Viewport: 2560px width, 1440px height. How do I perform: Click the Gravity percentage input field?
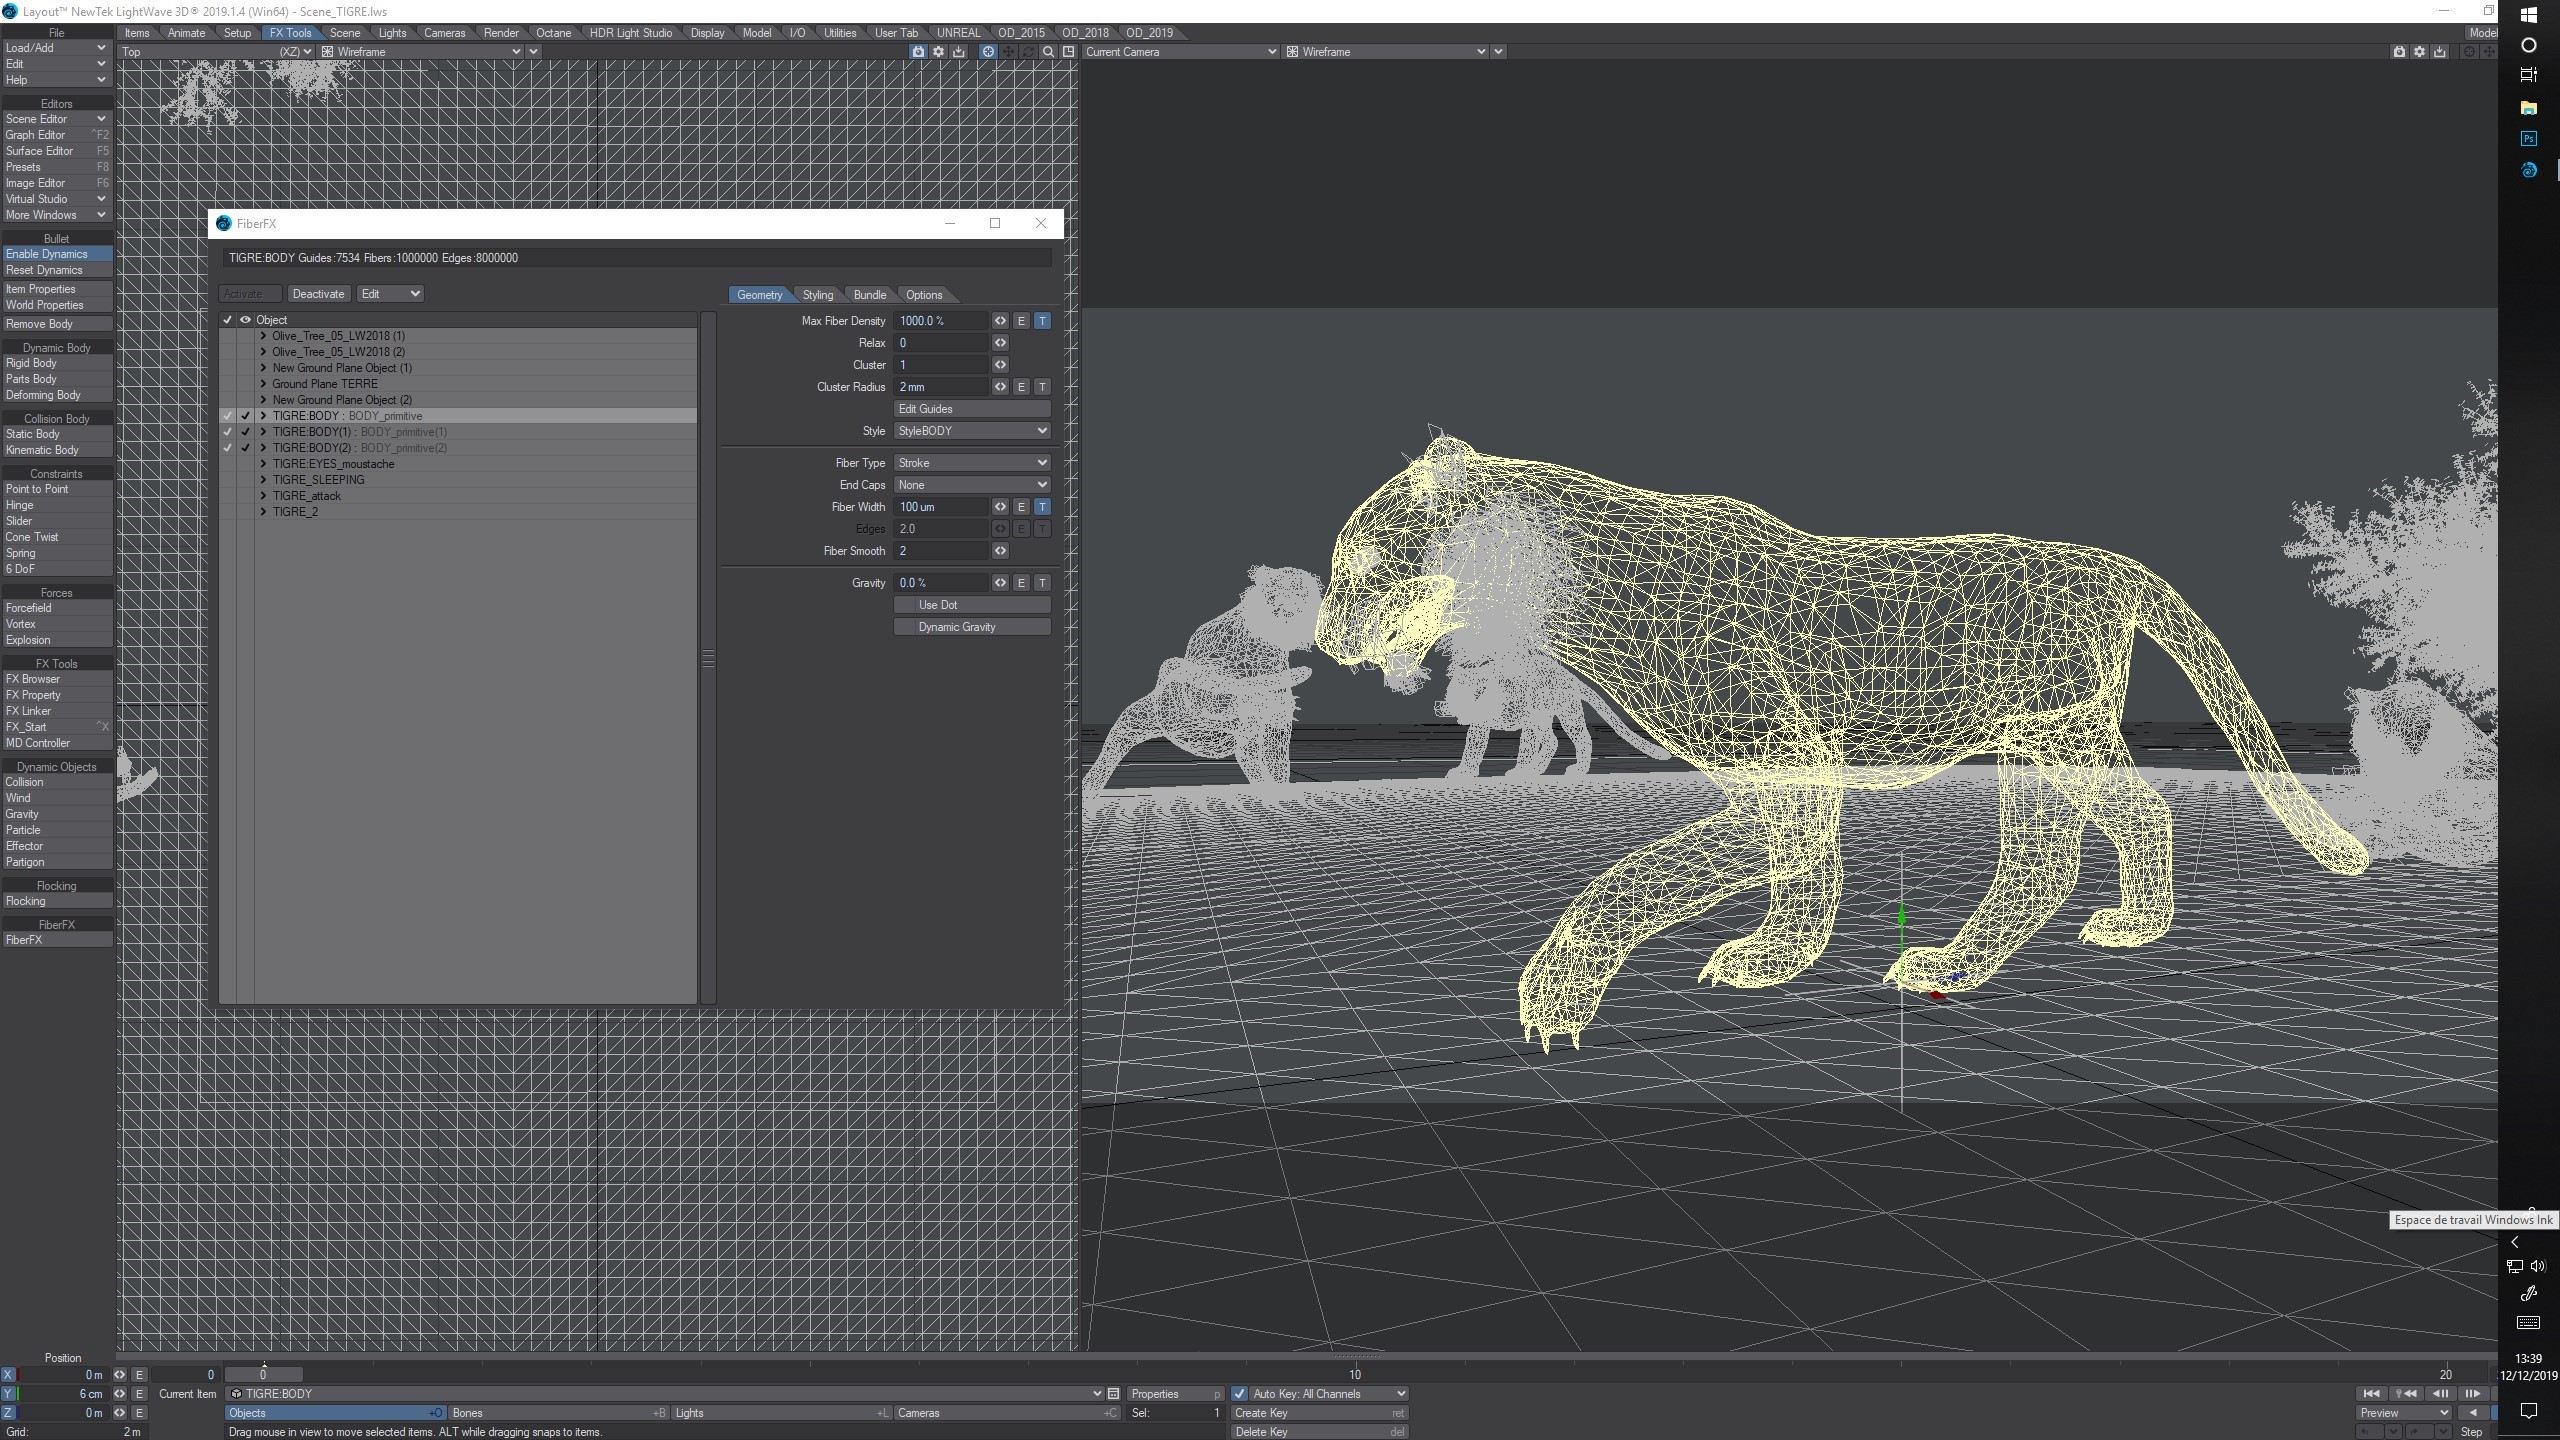[x=940, y=583]
